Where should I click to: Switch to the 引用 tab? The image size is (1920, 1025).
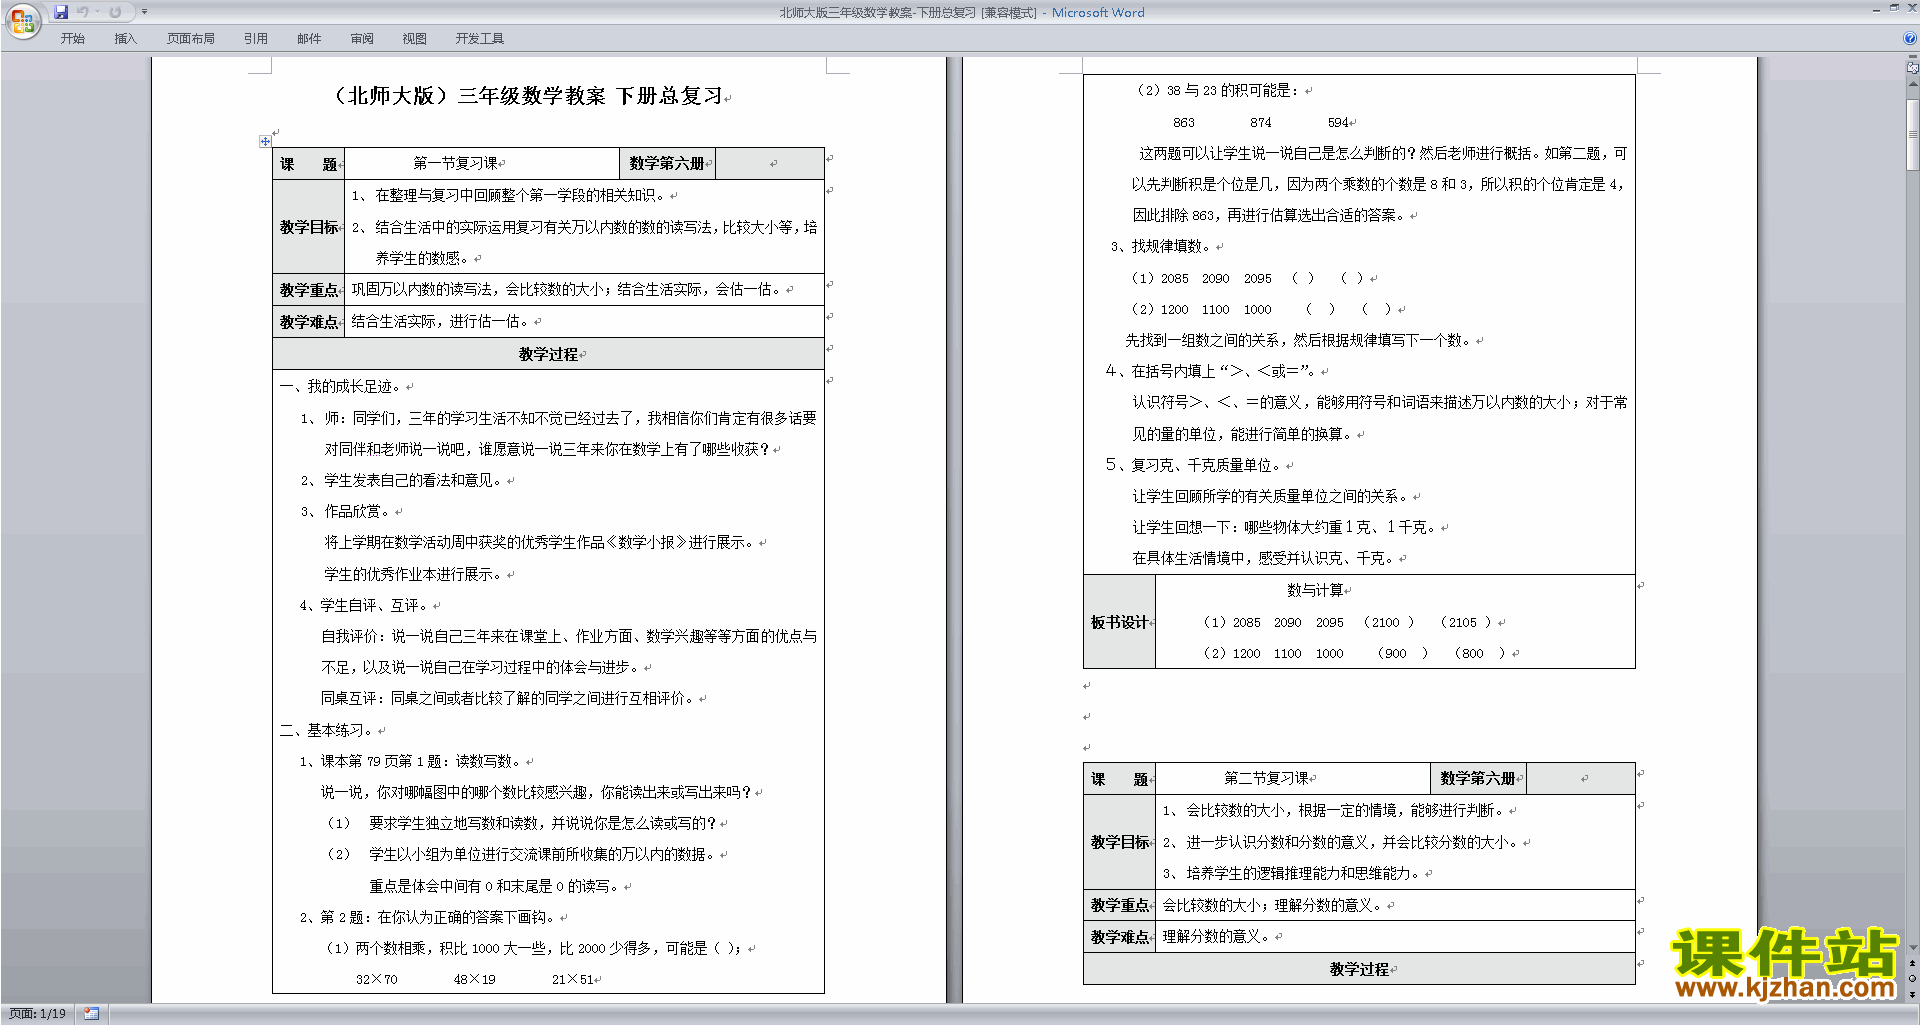pyautogui.click(x=256, y=39)
